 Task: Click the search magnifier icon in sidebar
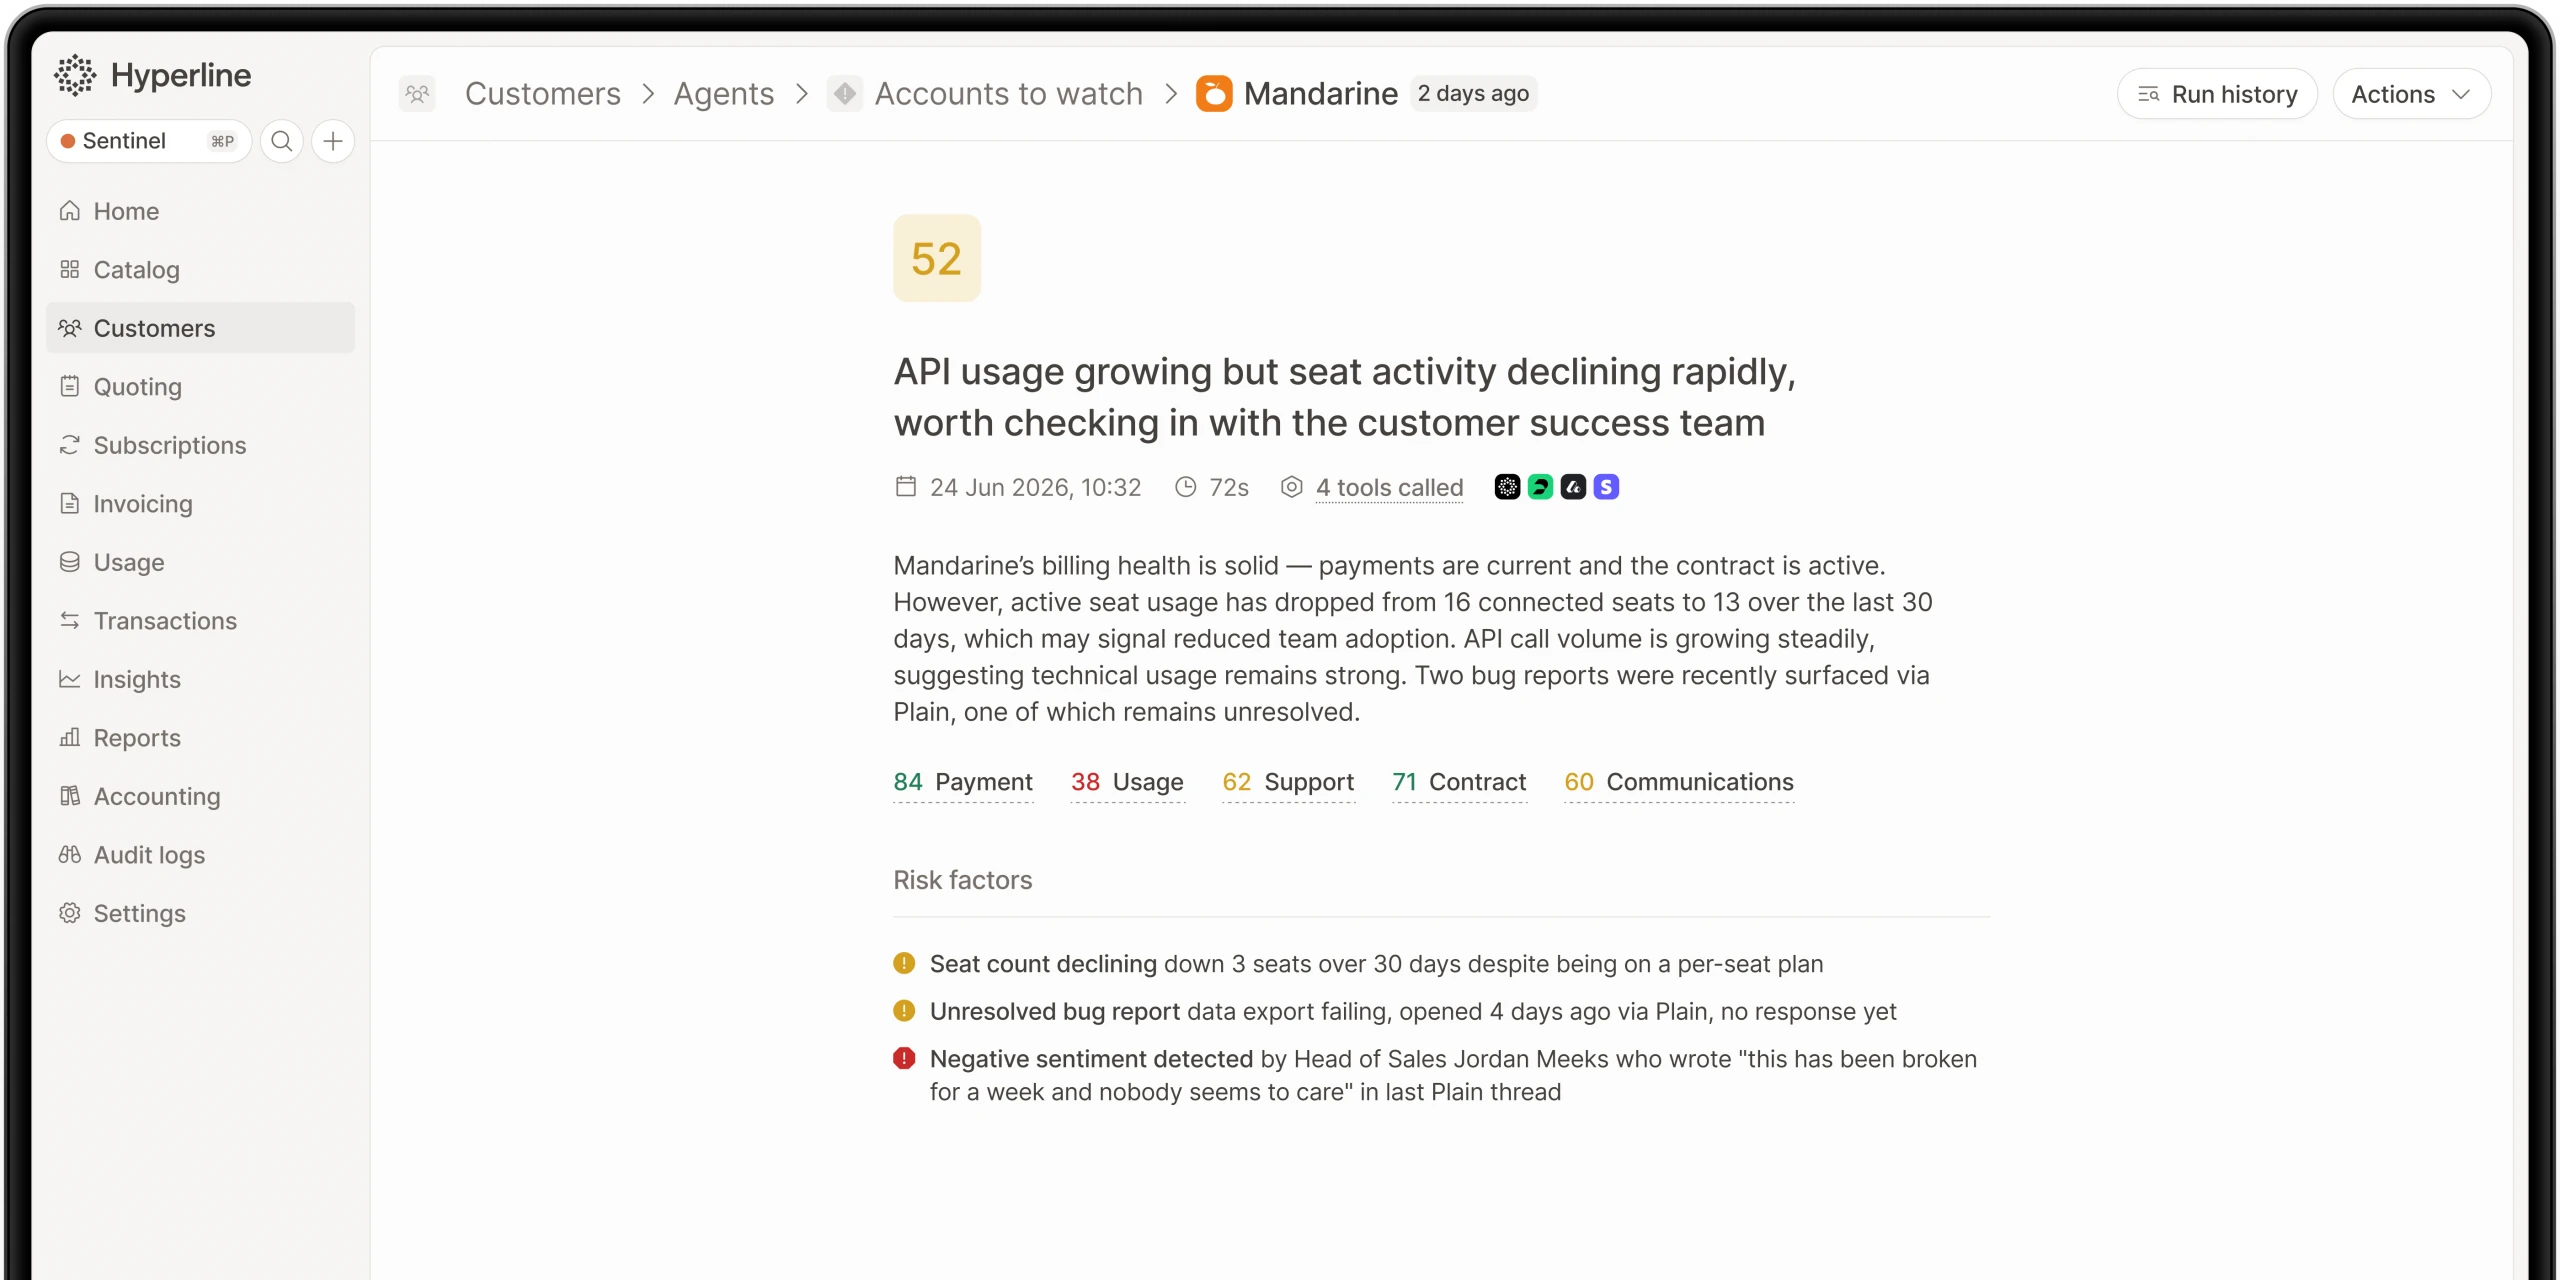click(x=282, y=141)
